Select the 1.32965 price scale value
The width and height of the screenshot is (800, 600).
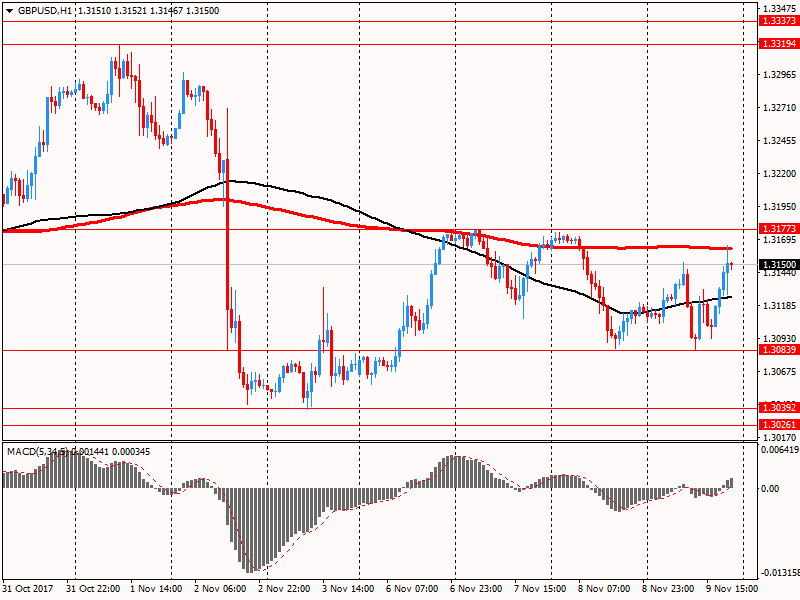click(779, 74)
